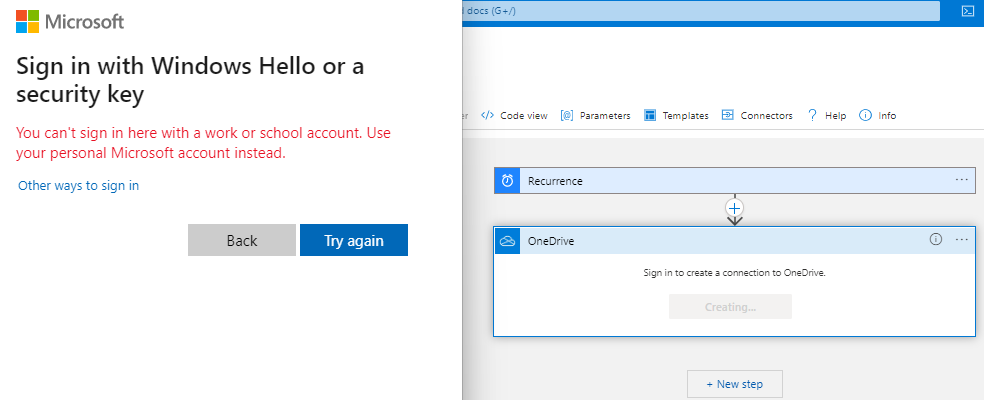Open the Cloud Shell icon
Image resolution: width=984 pixels, height=400 pixels.
[966, 11]
